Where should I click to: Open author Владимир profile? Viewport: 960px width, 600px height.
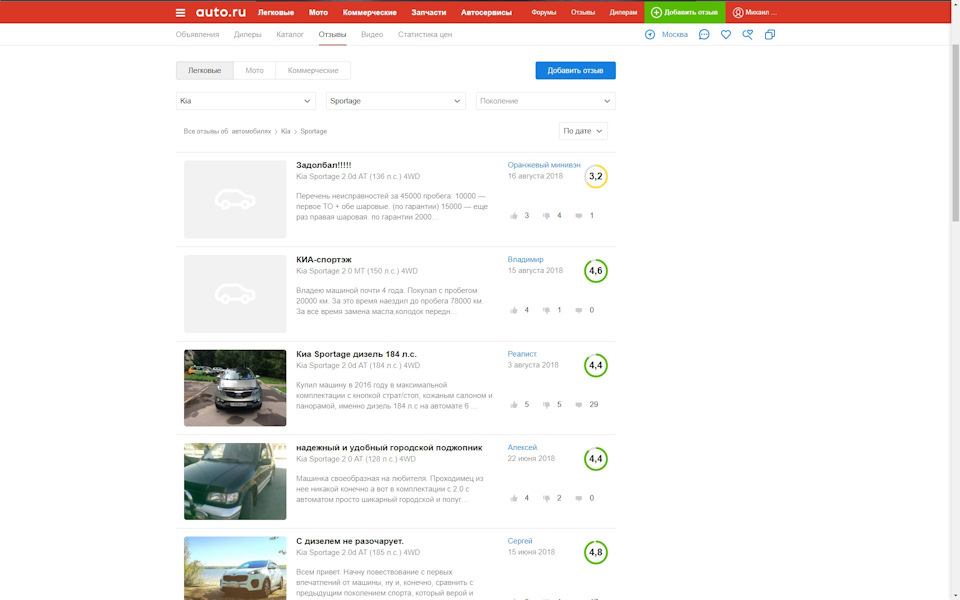click(x=525, y=259)
